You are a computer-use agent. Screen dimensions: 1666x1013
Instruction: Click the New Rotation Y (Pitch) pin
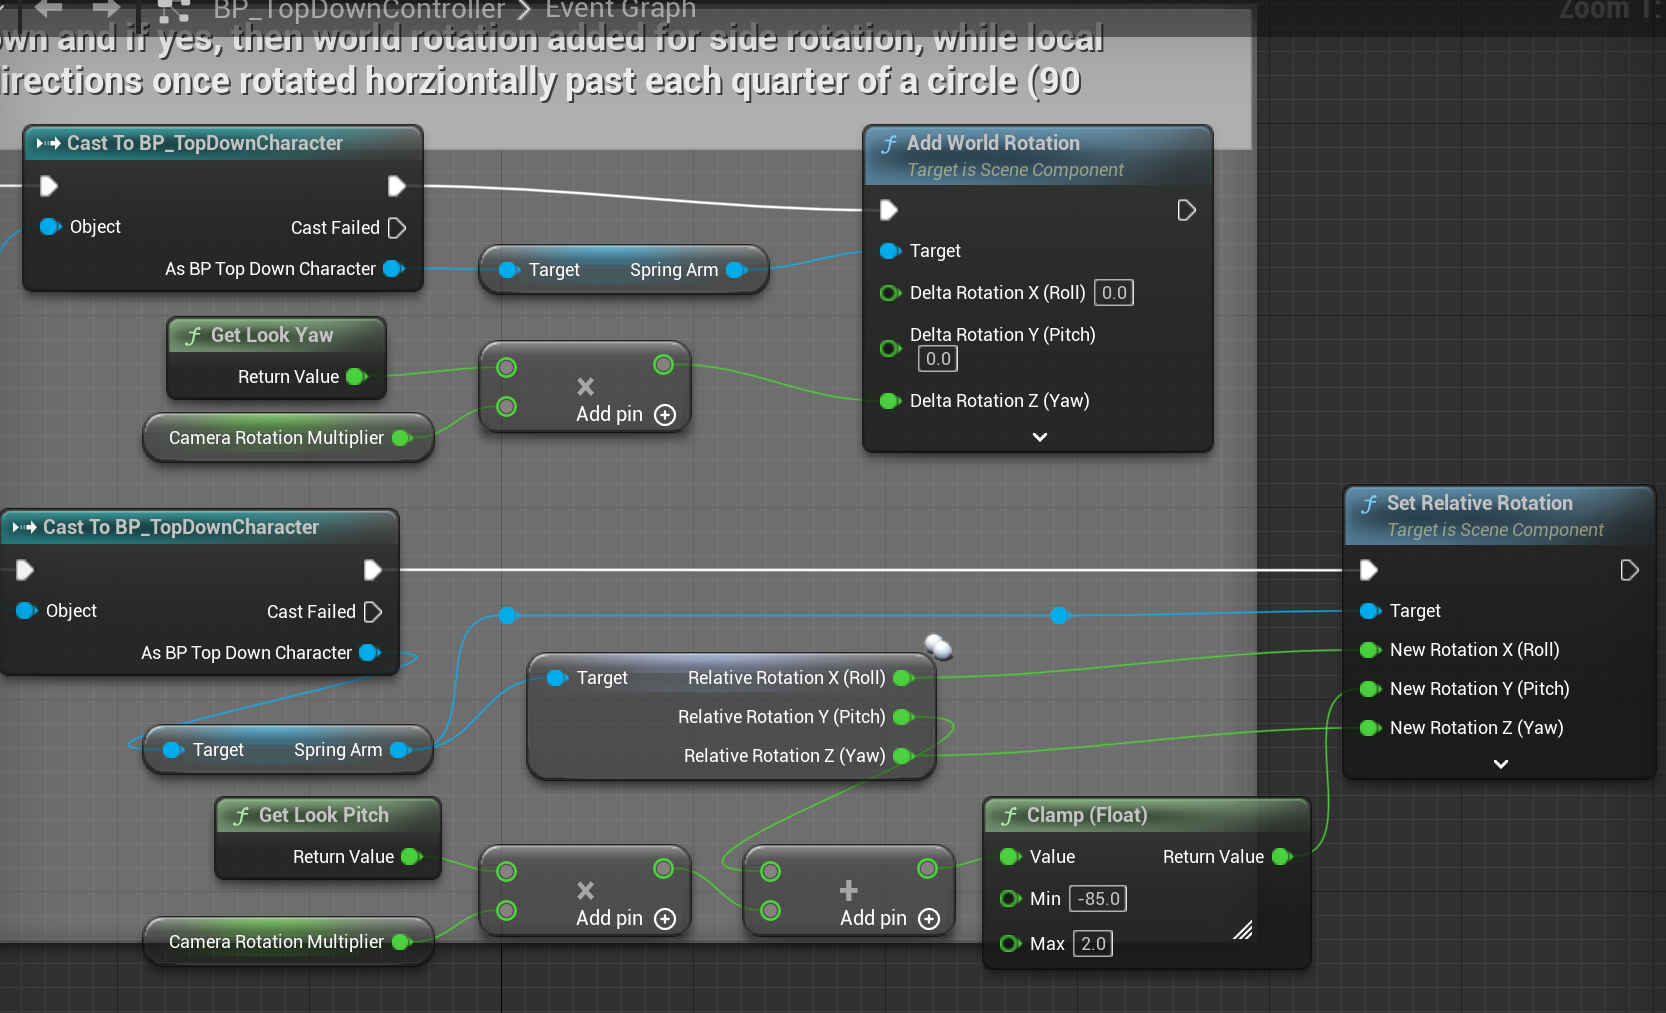[x=1371, y=689]
